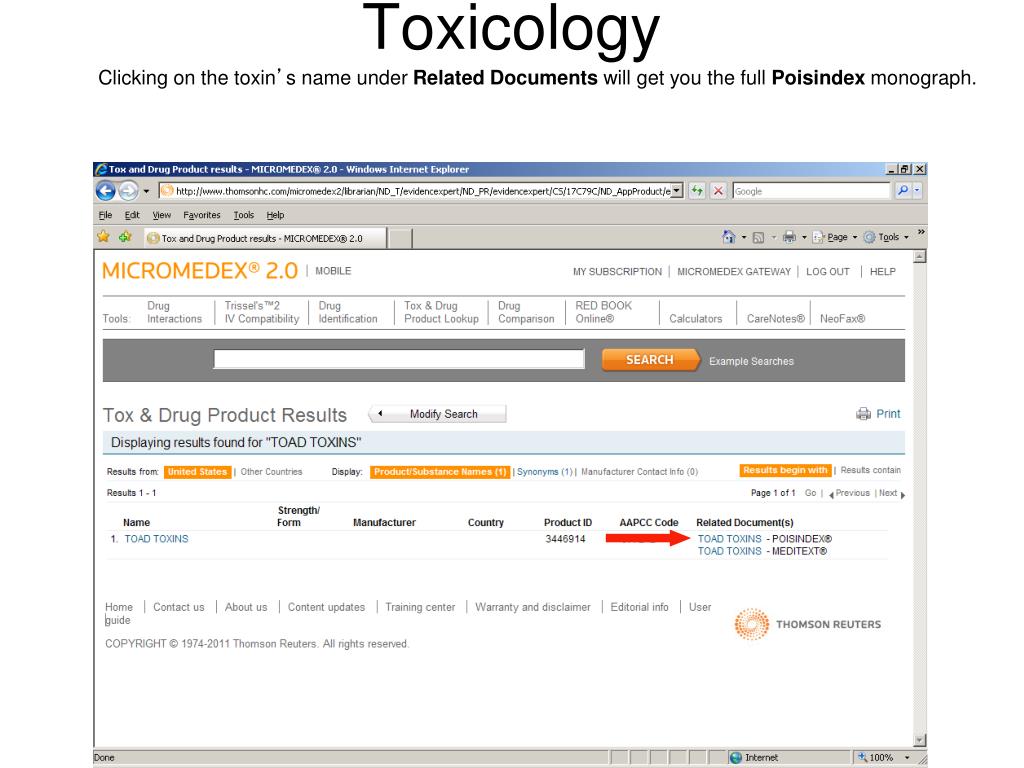The height and width of the screenshot is (768, 1024).
Task: Click the browser Forward arrow button
Action: pos(128,191)
